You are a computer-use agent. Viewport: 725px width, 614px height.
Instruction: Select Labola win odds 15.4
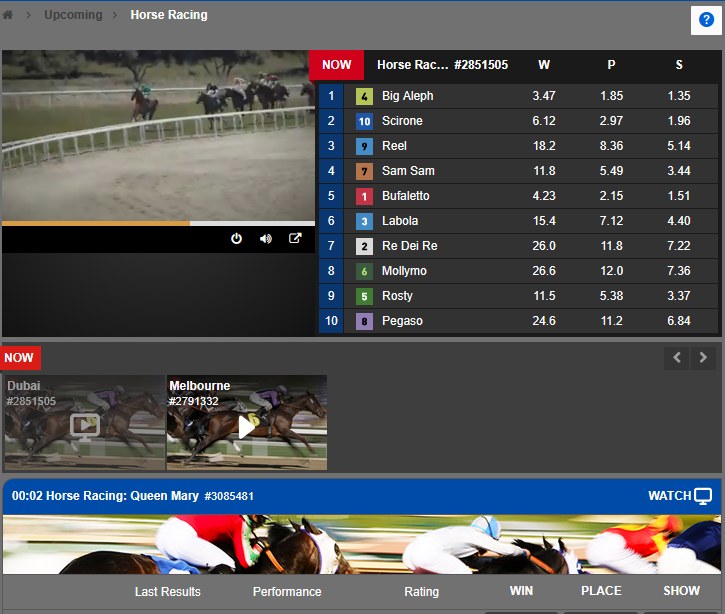point(544,221)
